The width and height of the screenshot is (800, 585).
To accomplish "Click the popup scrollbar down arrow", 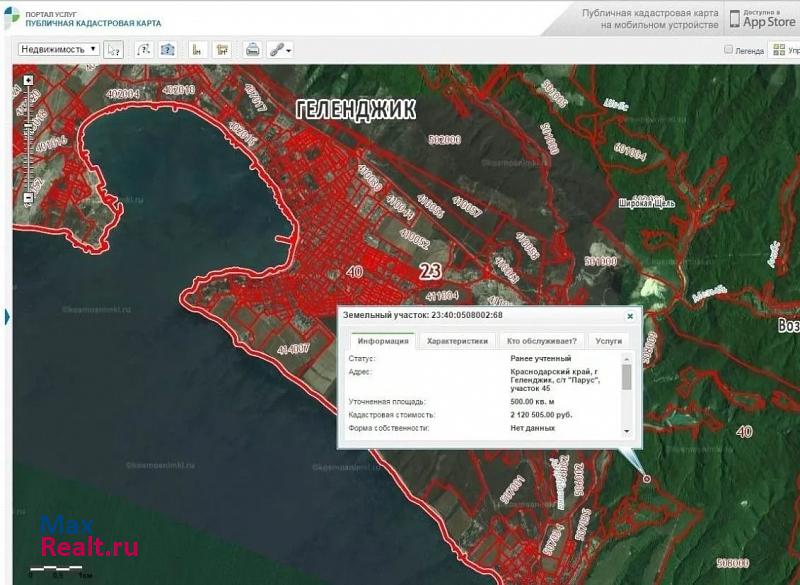I will pyautogui.click(x=627, y=430).
